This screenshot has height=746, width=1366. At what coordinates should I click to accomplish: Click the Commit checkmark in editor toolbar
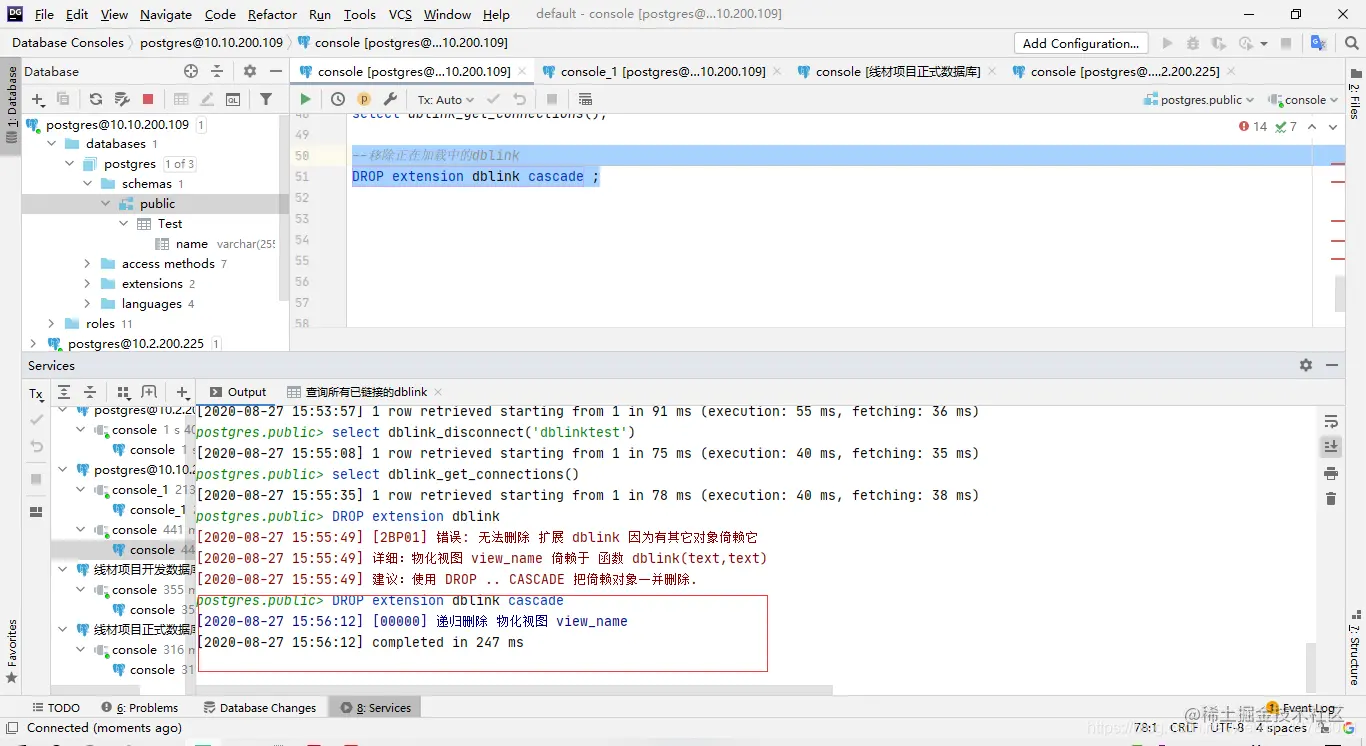click(x=493, y=99)
